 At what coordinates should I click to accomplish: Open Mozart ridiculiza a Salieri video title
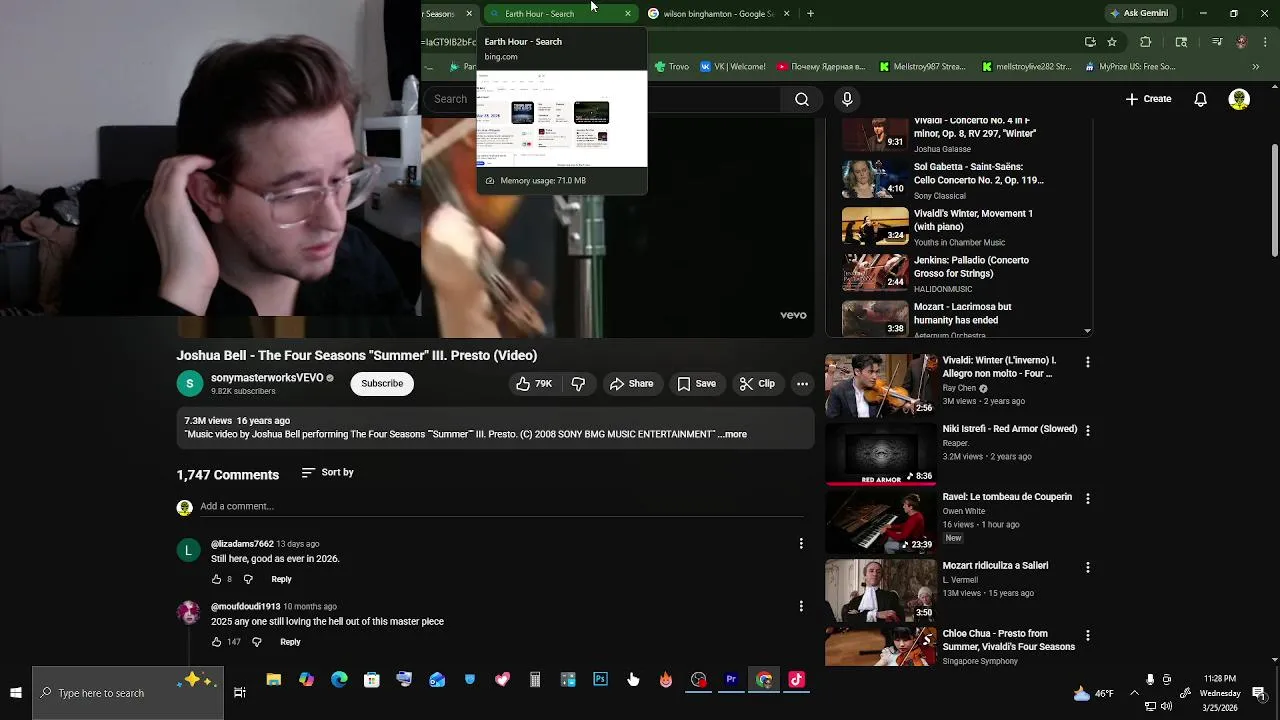(995, 566)
